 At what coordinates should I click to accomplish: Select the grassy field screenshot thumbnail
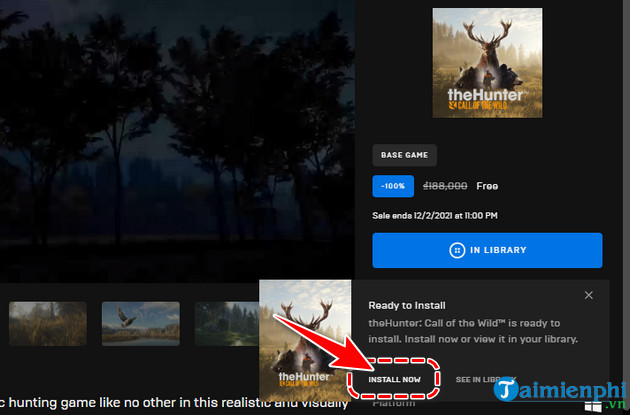point(48,324)
